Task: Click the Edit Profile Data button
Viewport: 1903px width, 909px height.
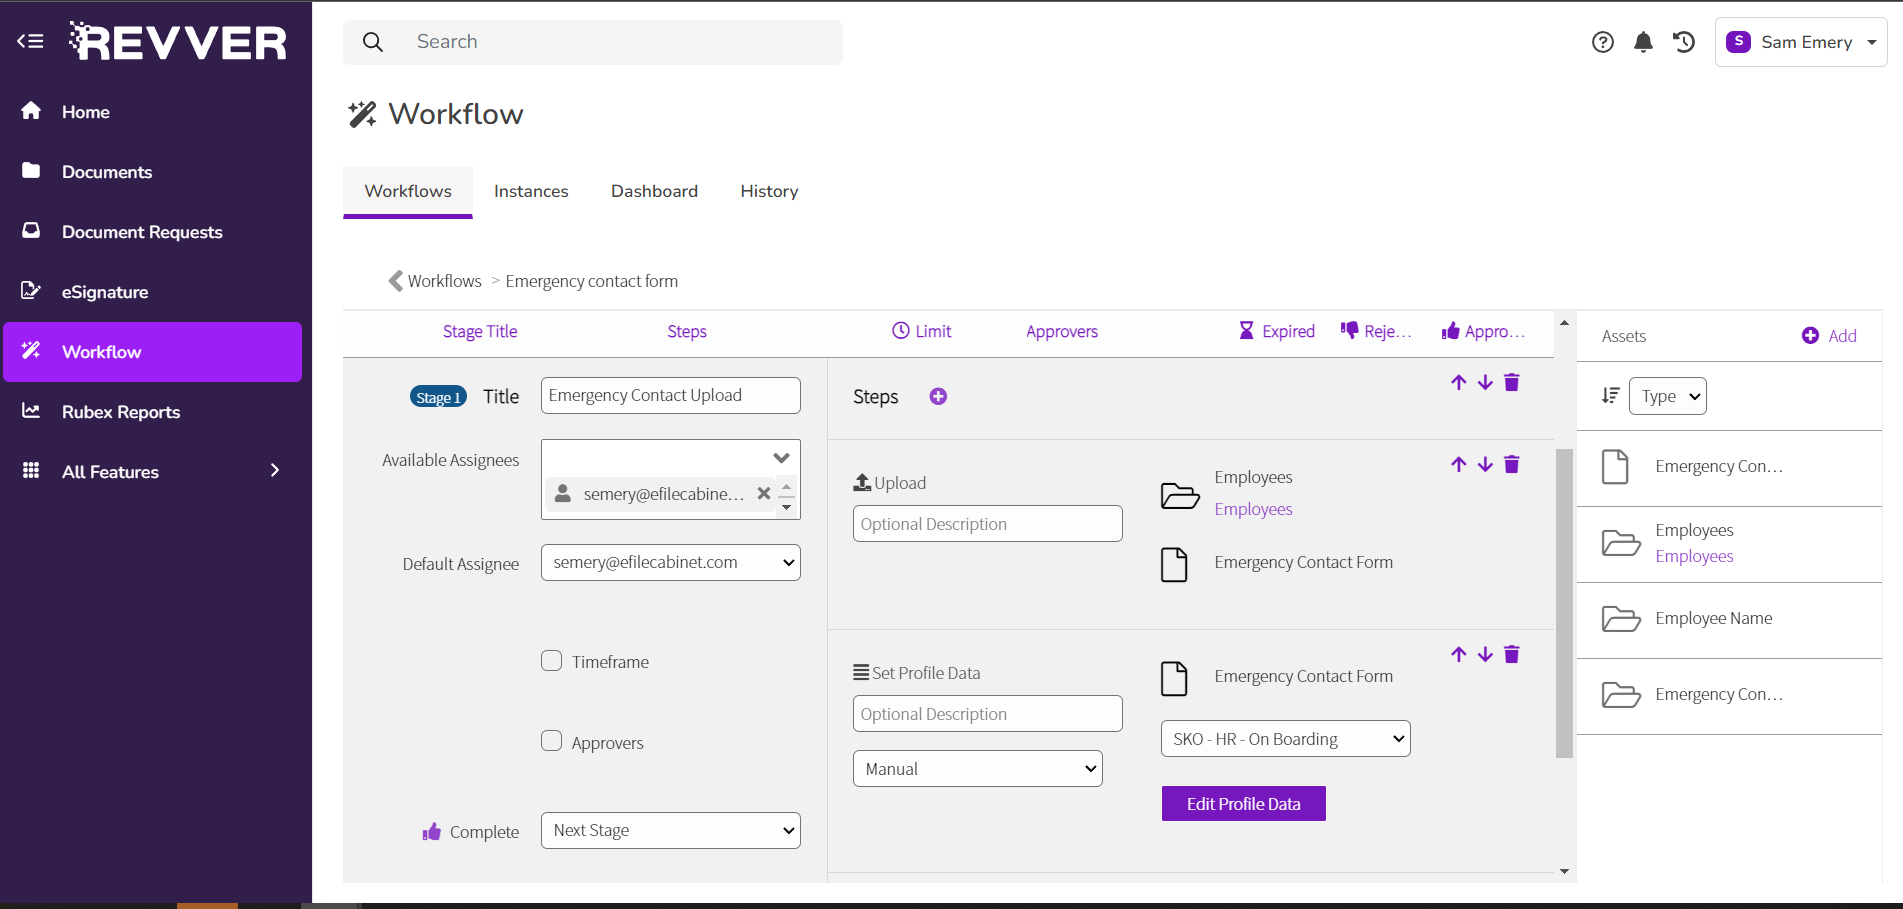Action: pyautogui.click(x=1243, y=803)
